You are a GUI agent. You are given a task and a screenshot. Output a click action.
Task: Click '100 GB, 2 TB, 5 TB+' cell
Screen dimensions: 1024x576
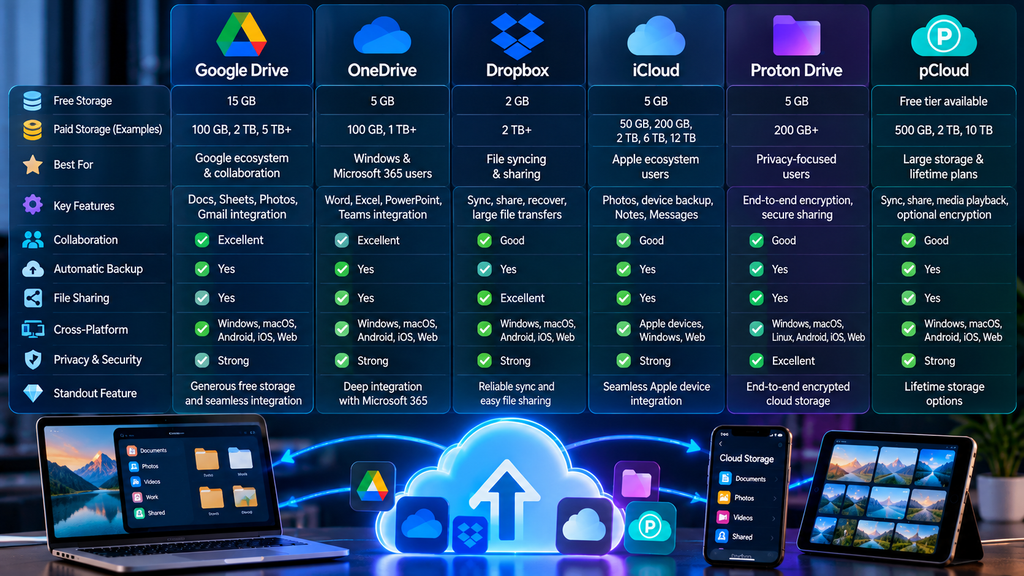pyautogui.click(x=242, y=130)
